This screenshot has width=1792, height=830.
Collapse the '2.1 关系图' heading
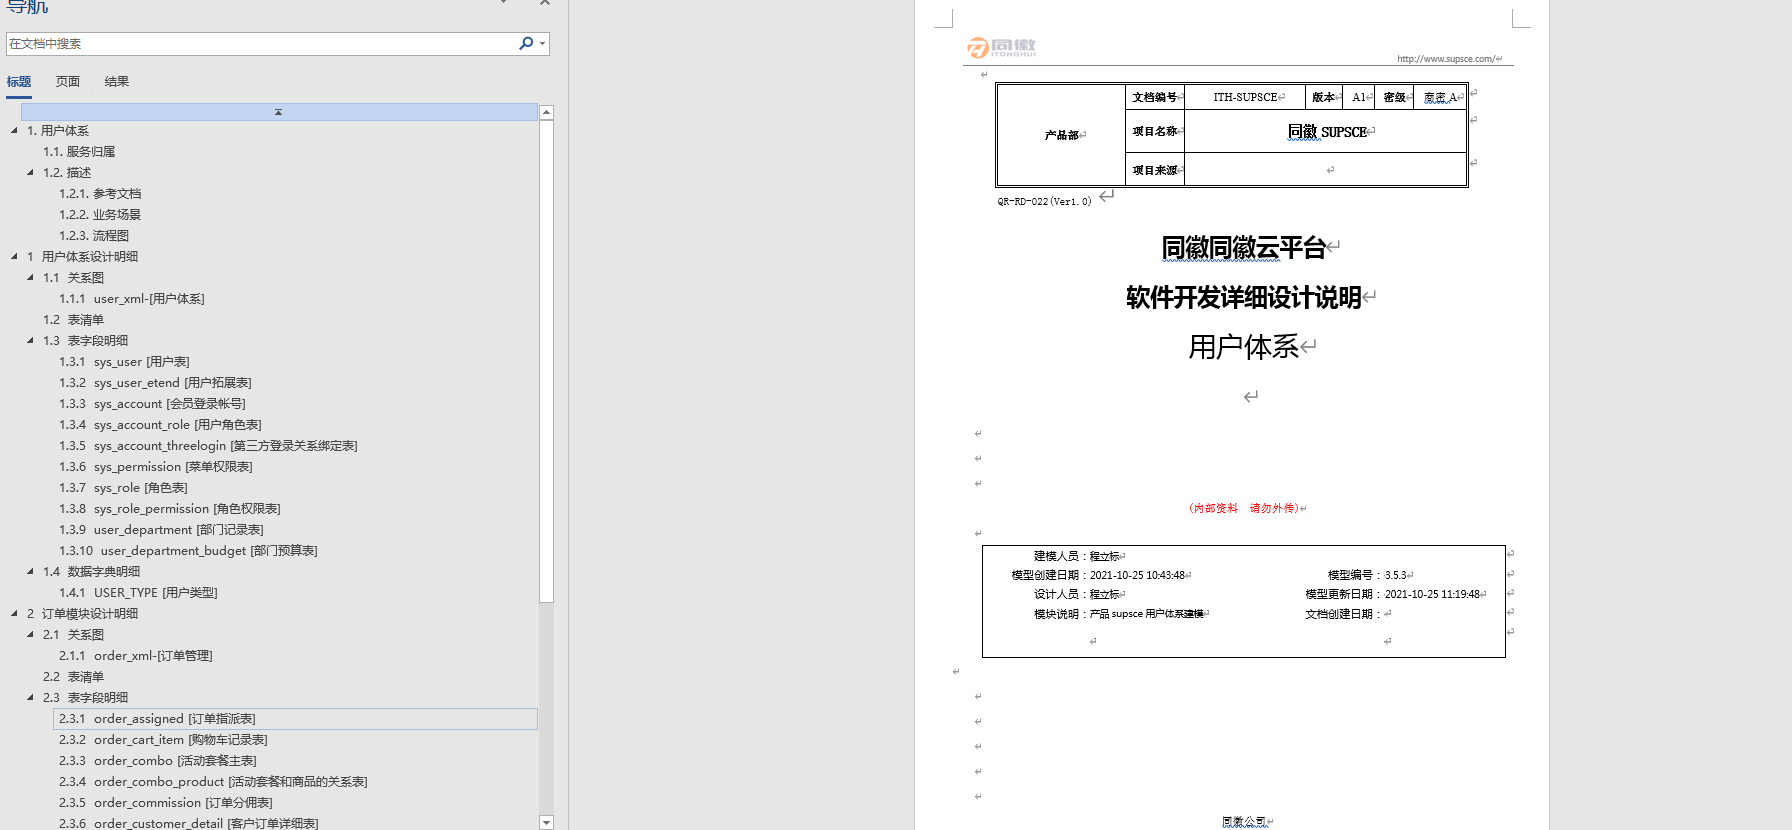pos(30,634)
